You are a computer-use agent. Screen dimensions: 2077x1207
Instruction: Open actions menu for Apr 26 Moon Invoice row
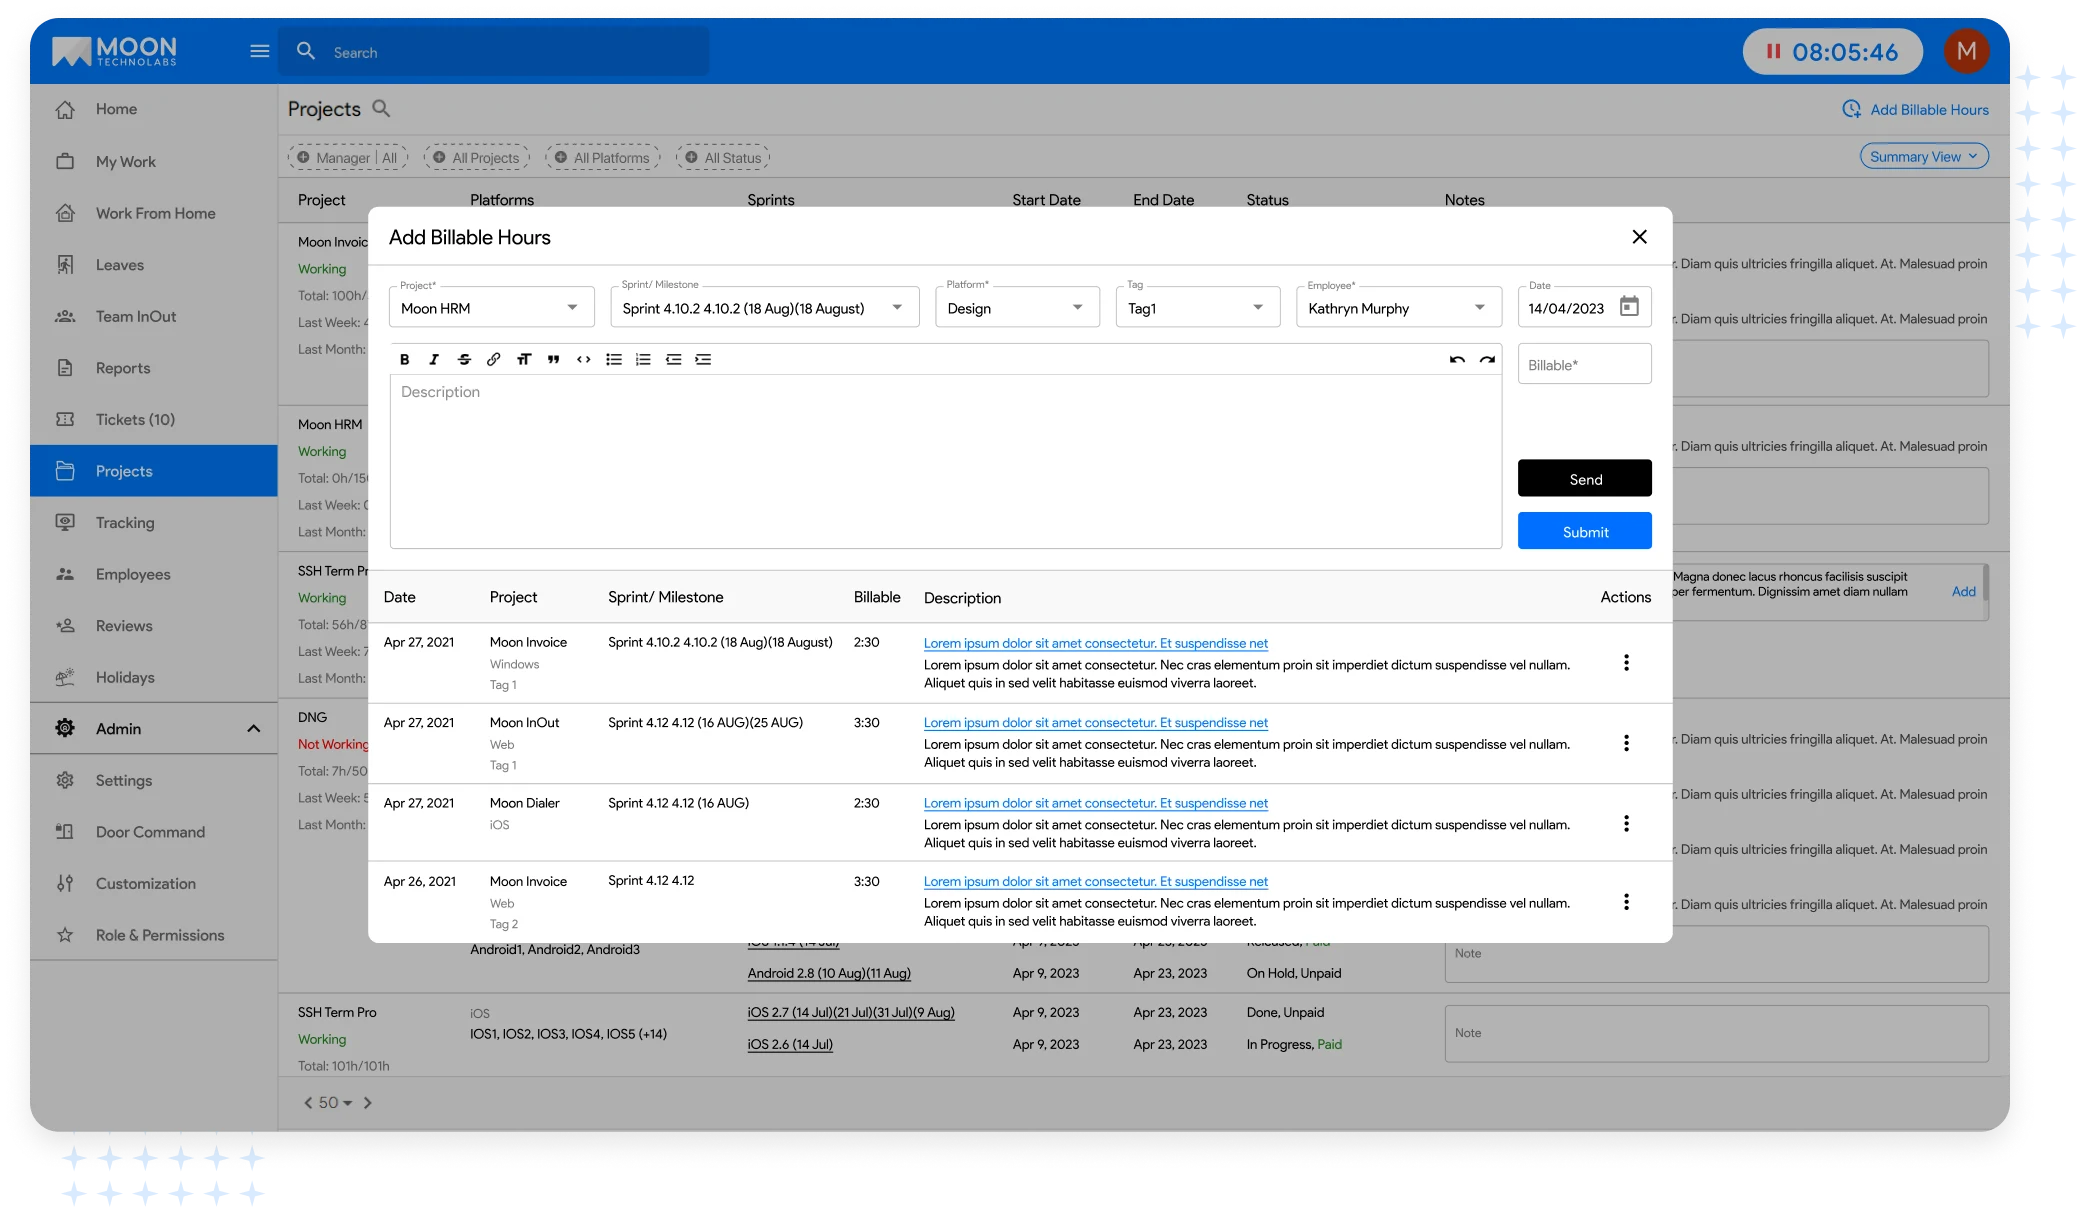[x=1627, y=902]
